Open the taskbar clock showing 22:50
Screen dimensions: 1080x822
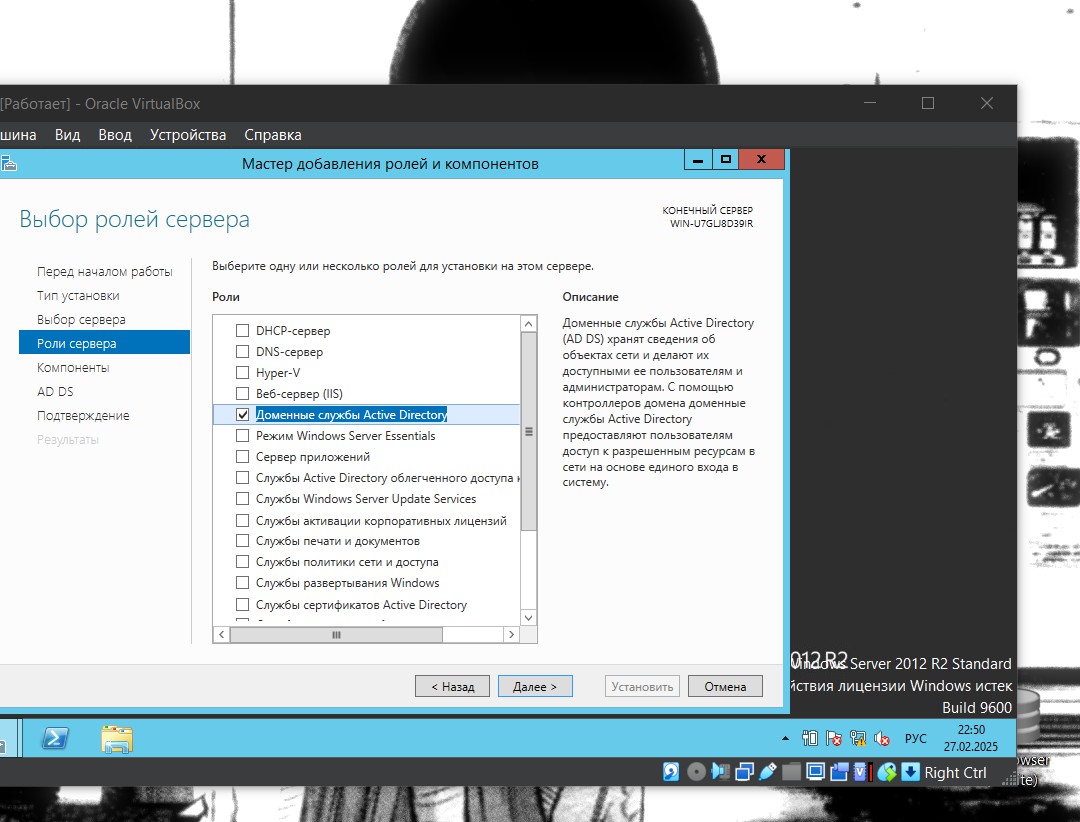click(x=971, y=738)
